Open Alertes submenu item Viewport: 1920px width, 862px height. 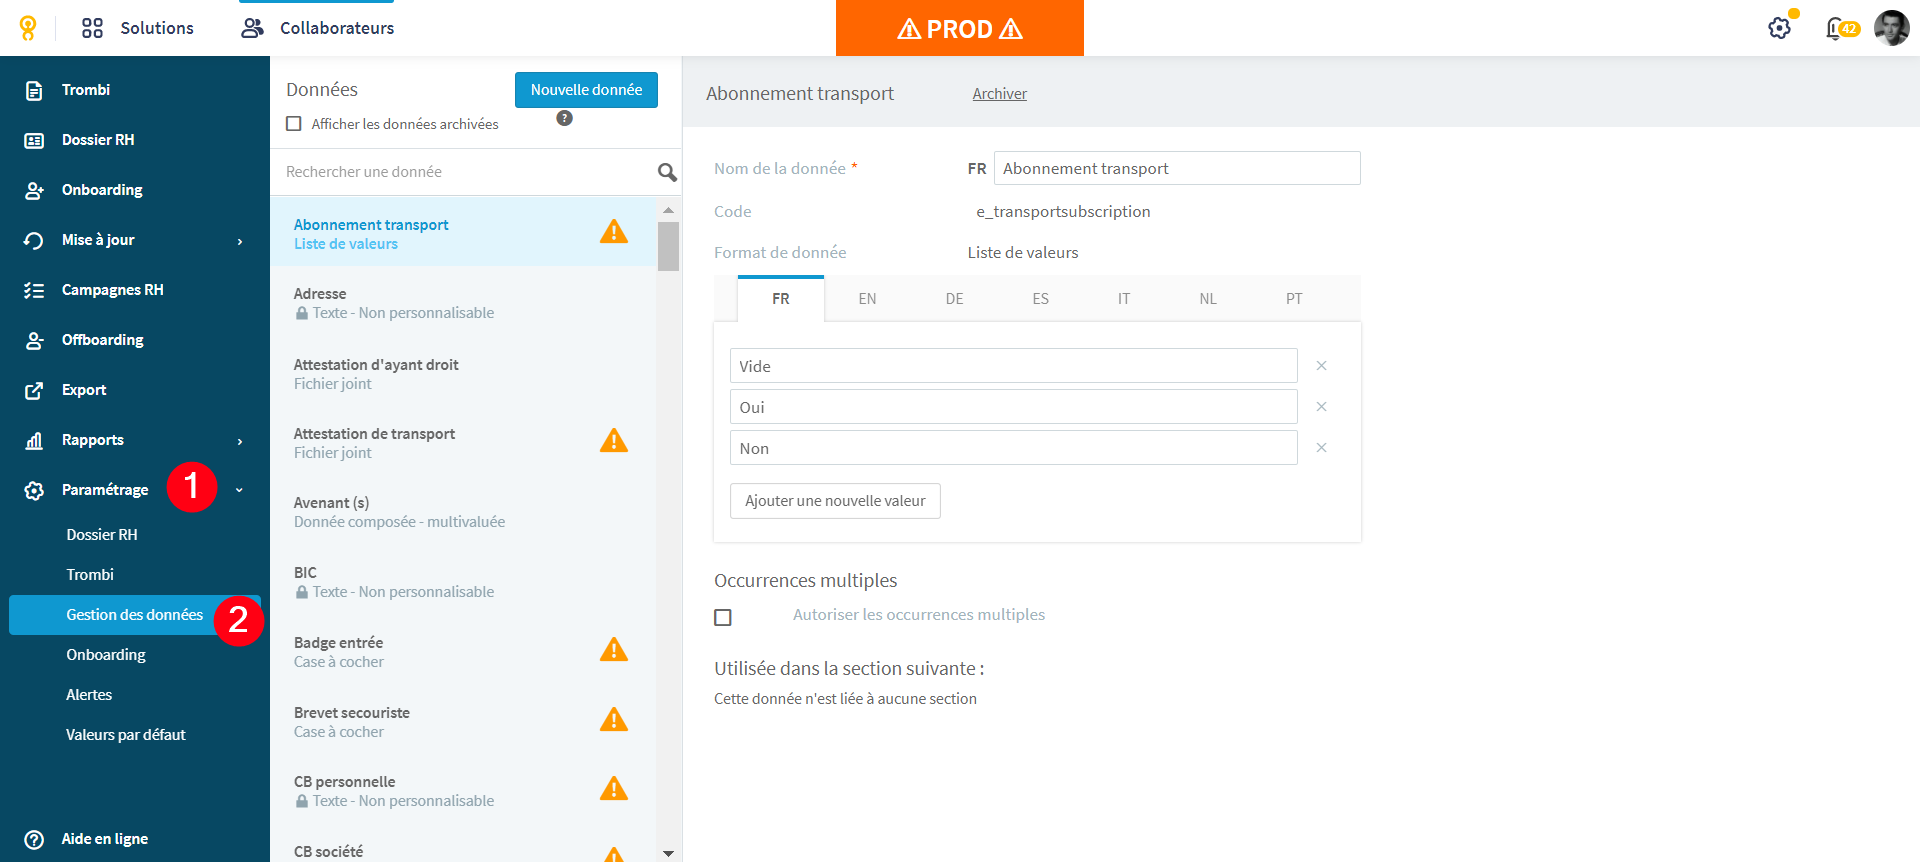89,695
